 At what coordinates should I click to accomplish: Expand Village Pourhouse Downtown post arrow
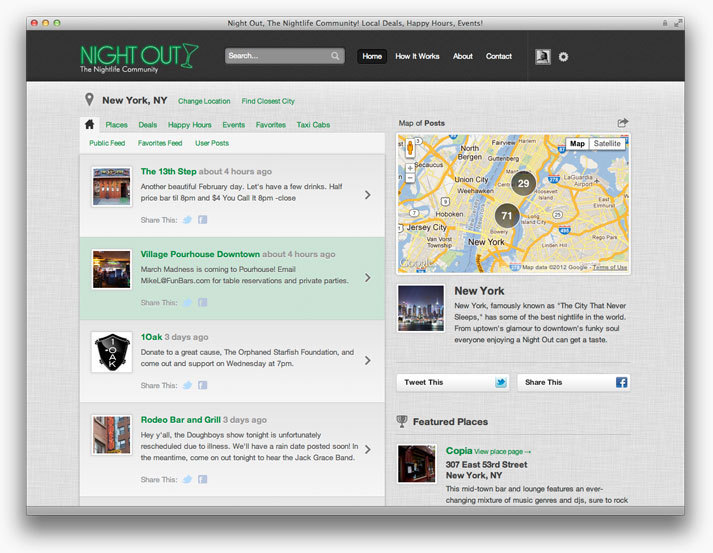[367, 278]
